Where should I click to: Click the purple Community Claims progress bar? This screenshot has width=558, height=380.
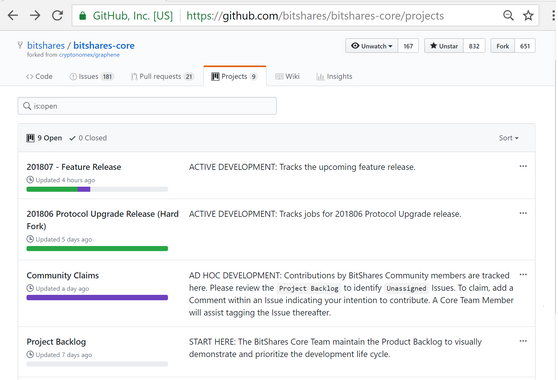click(97, 297)
